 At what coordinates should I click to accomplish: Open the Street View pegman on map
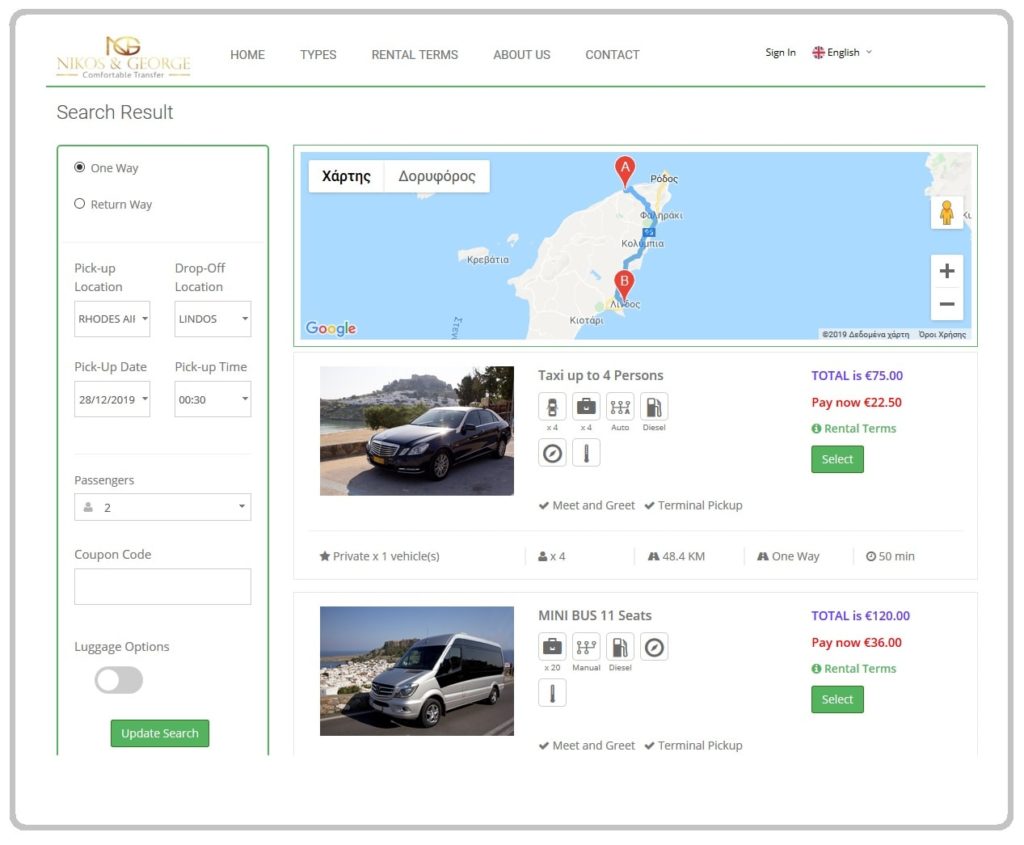[946, 212]
